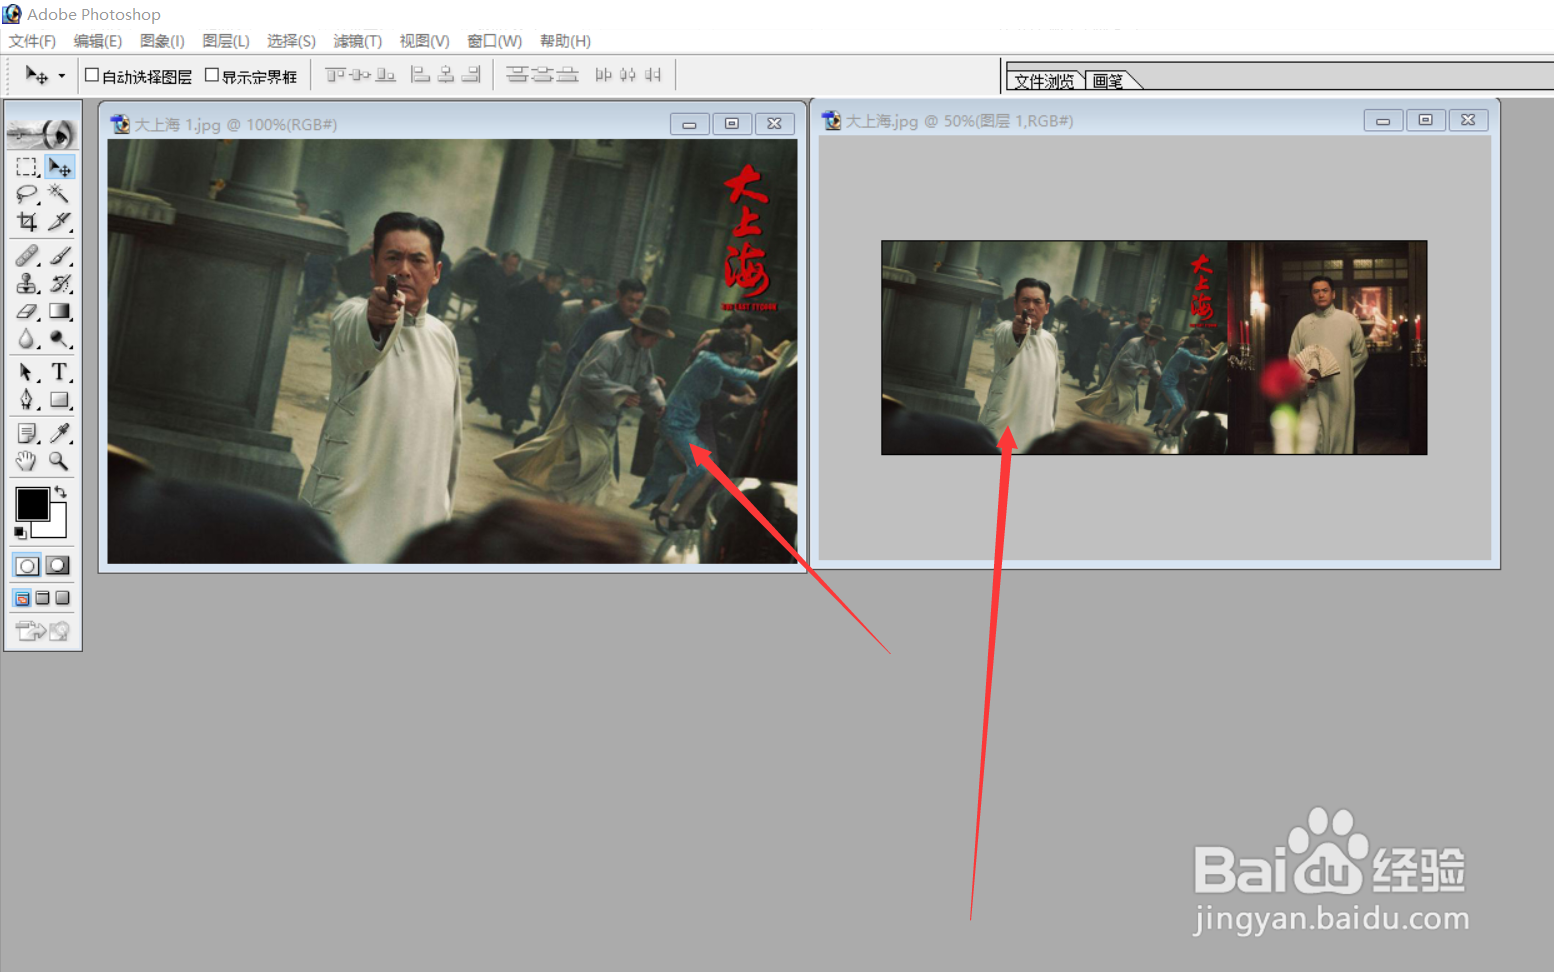Select the Rectangular Marquee tool
This screenshot has height=972, width=1554.
[x=27, y=166]
